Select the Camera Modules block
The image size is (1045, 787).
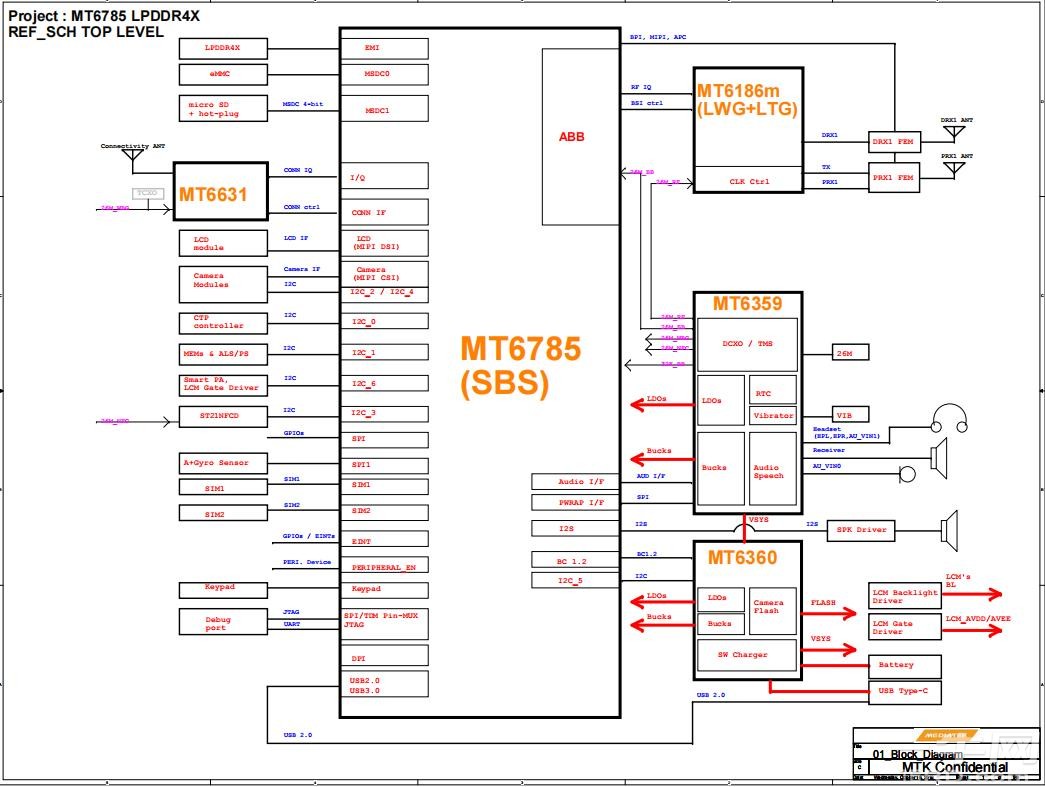tap(222, 281)
